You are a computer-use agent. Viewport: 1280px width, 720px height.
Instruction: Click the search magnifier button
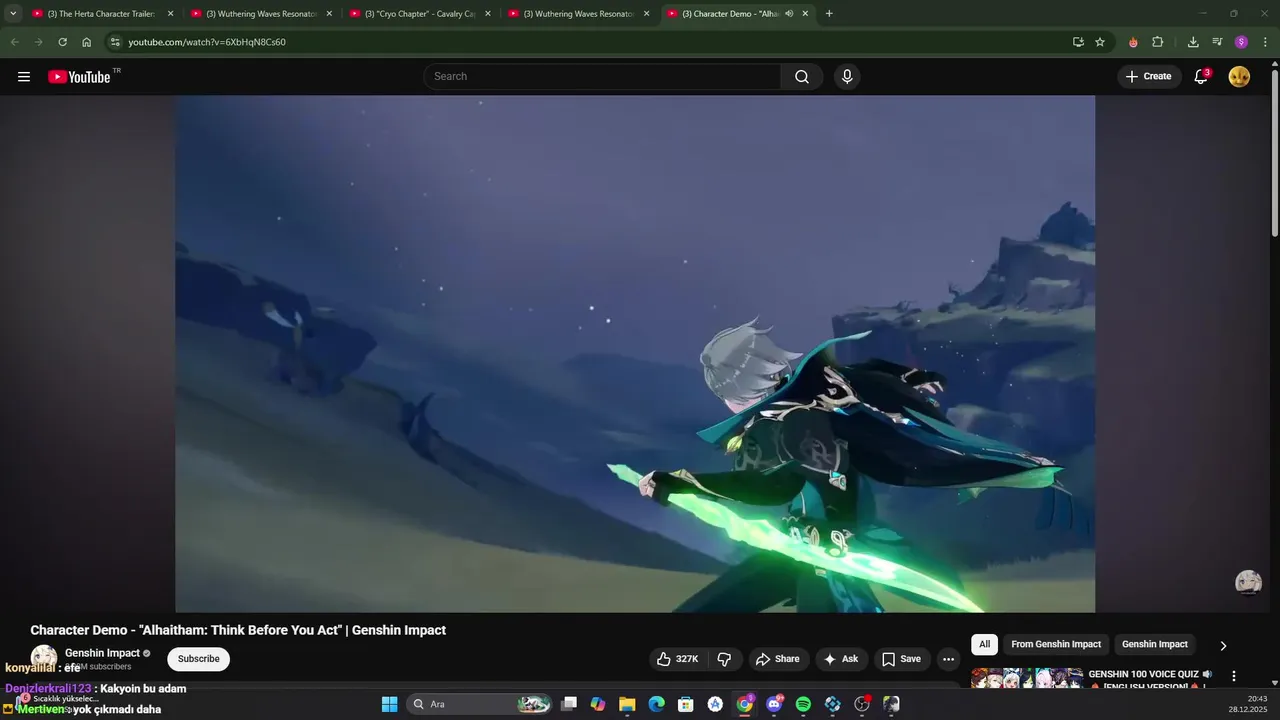[802, 77]
